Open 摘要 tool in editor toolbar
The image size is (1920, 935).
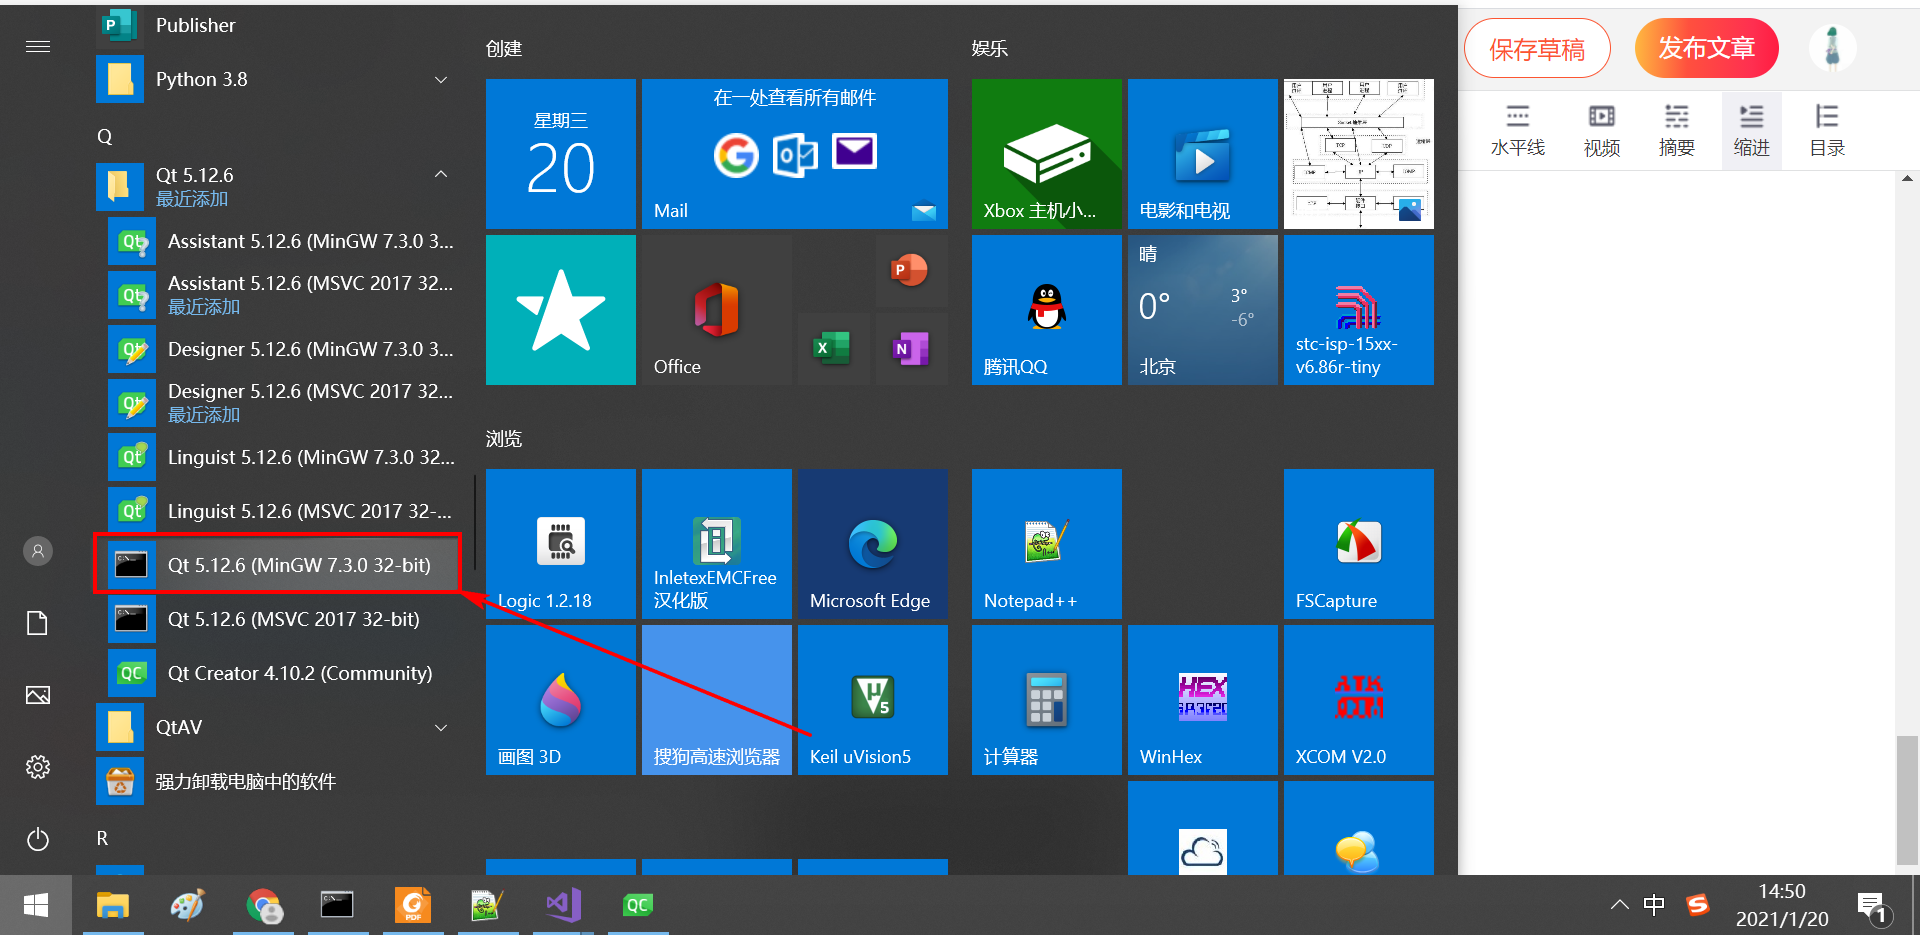coord(1677,131)
